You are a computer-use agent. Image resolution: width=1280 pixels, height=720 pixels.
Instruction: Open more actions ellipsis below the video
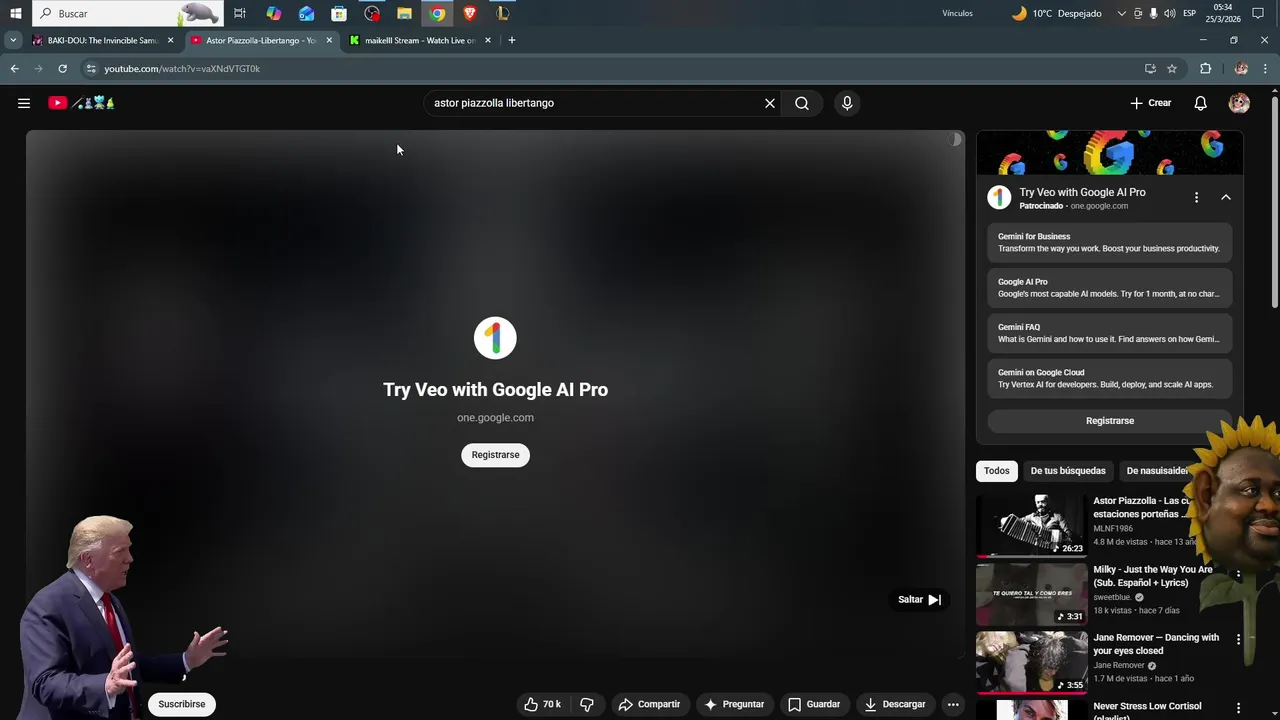coord(953,704)
